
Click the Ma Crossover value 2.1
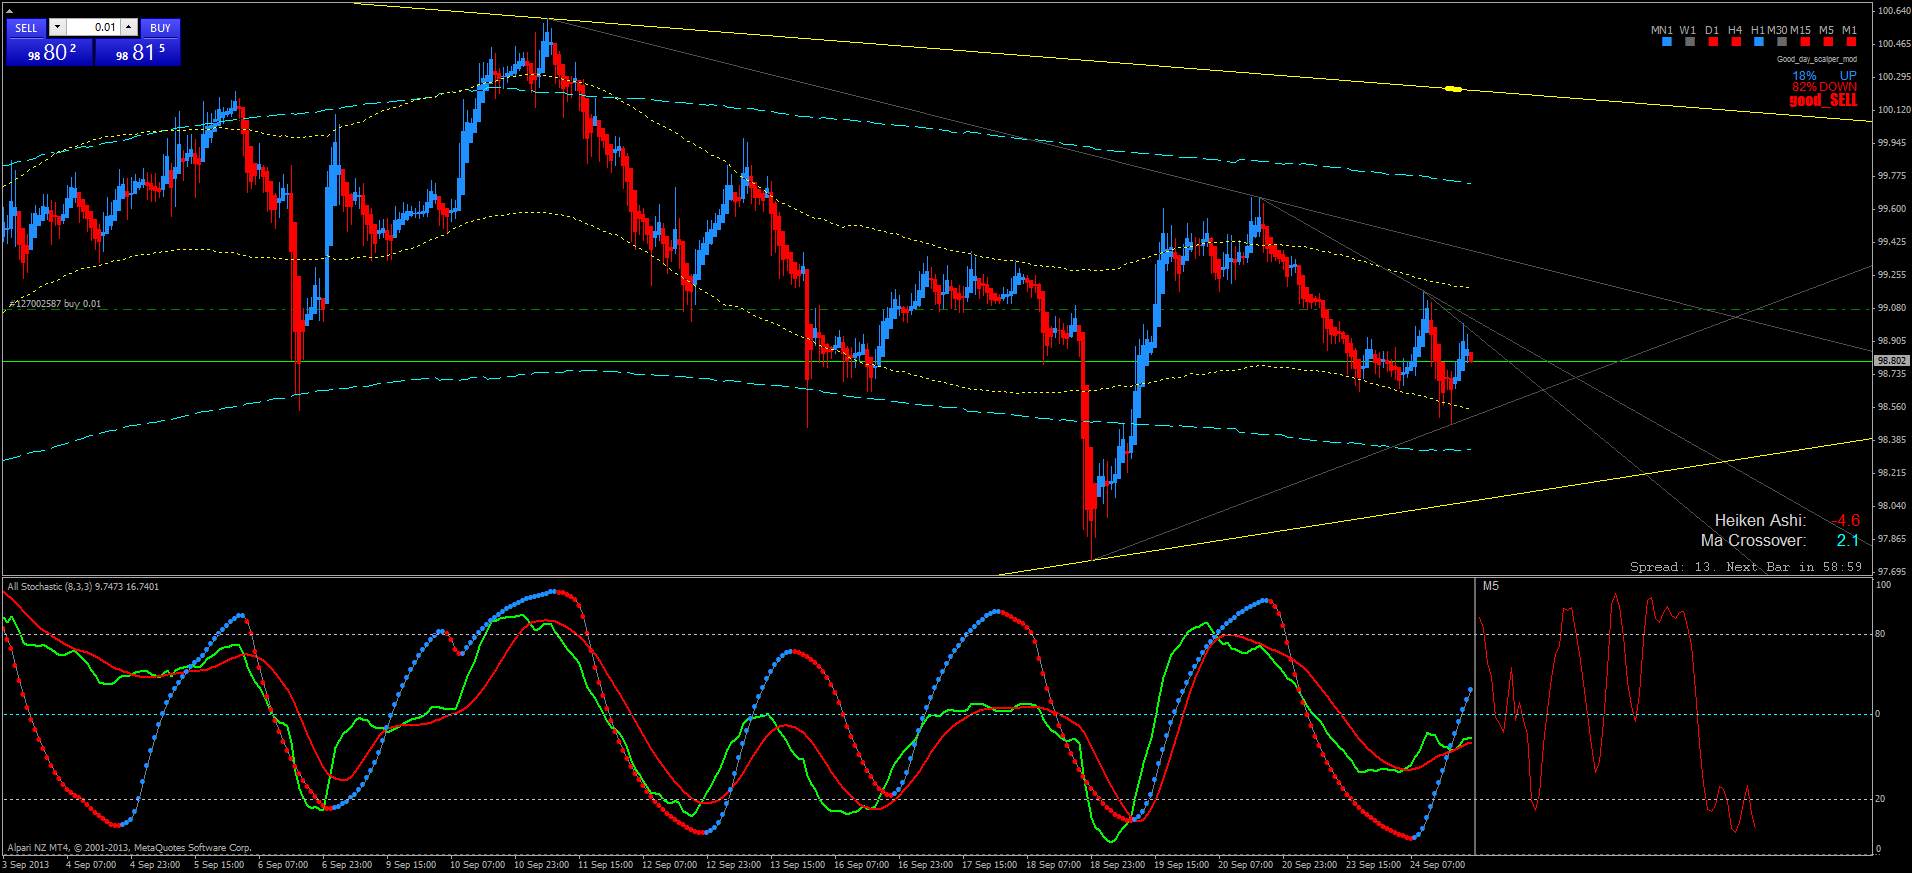[1848, 540]
